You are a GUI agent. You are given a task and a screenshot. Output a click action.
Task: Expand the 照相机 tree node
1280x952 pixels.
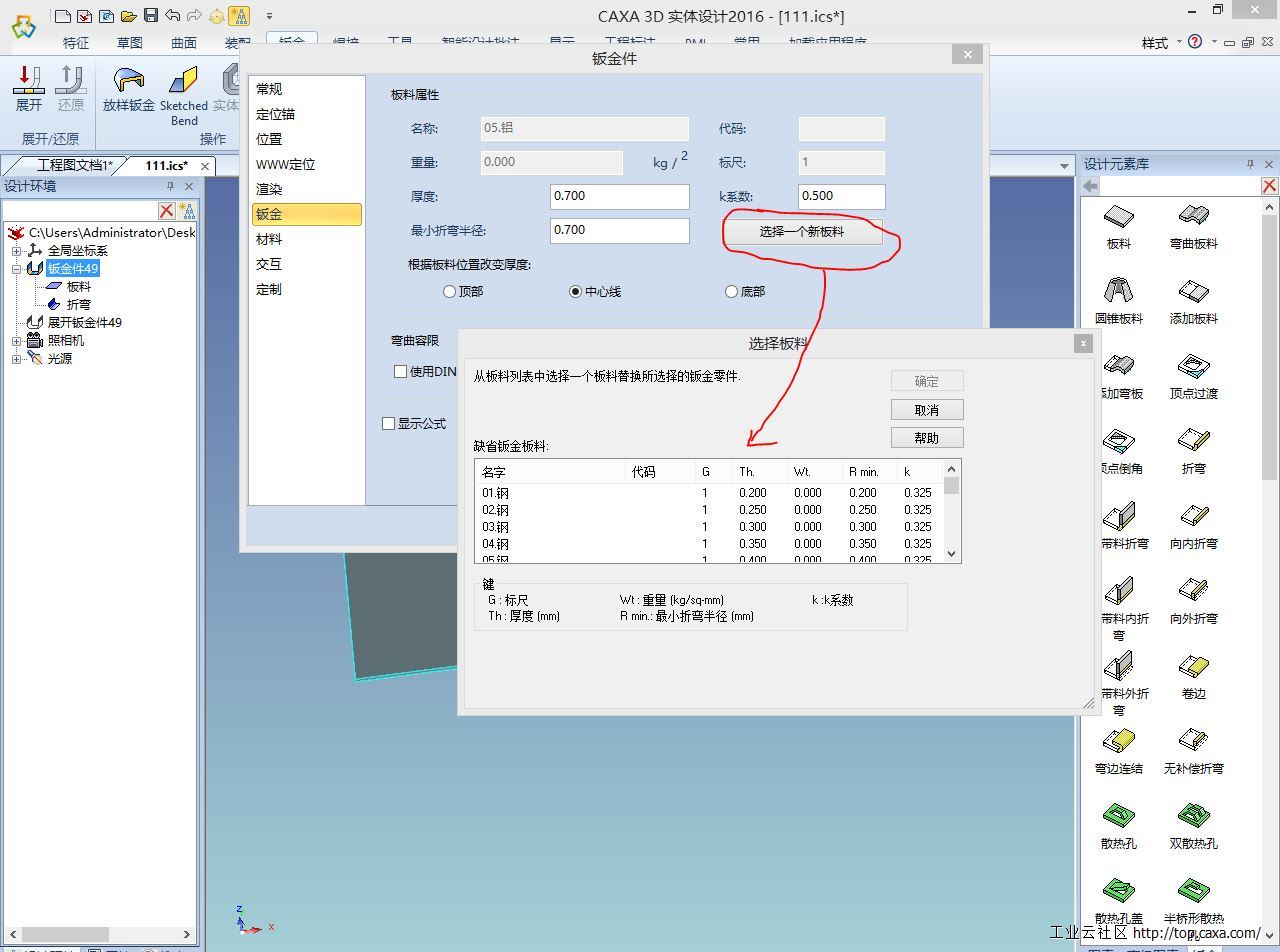17,341
